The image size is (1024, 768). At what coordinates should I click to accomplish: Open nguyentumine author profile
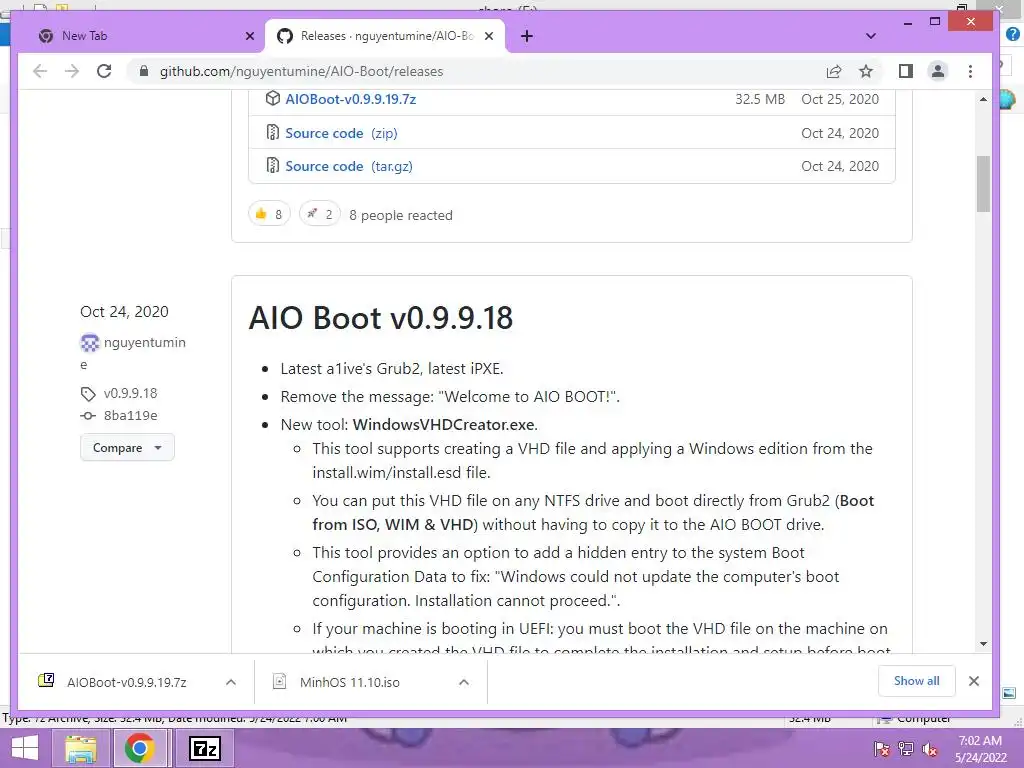144,342
